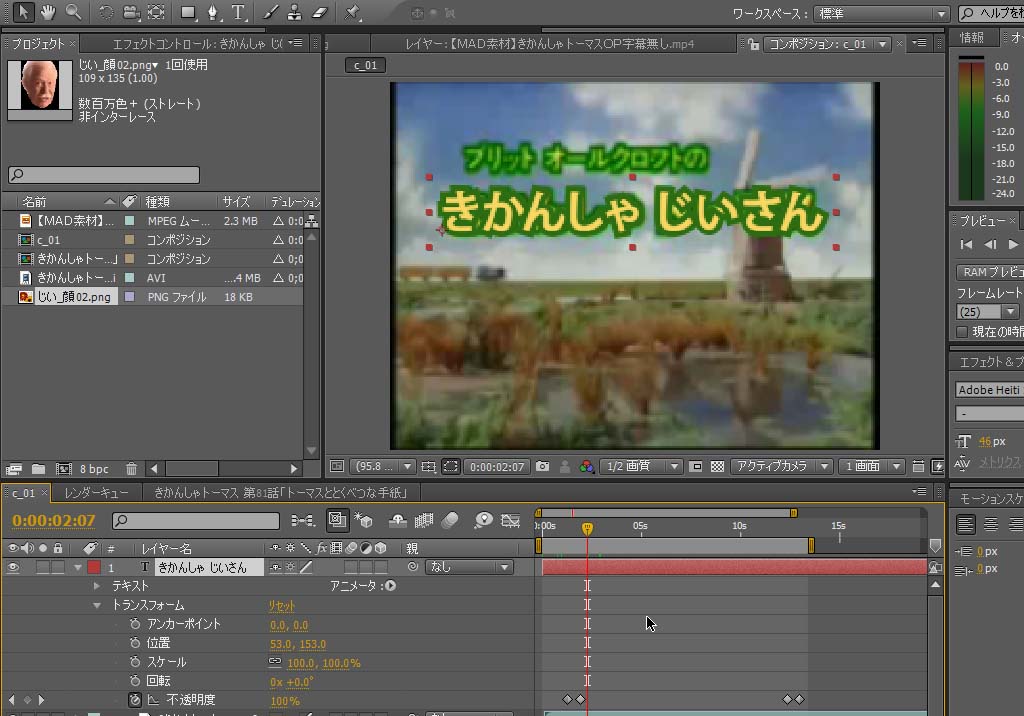Viewport: 1024px width, 716px height.
Task: Expand the テキスト property group
Action: [97, 586]
